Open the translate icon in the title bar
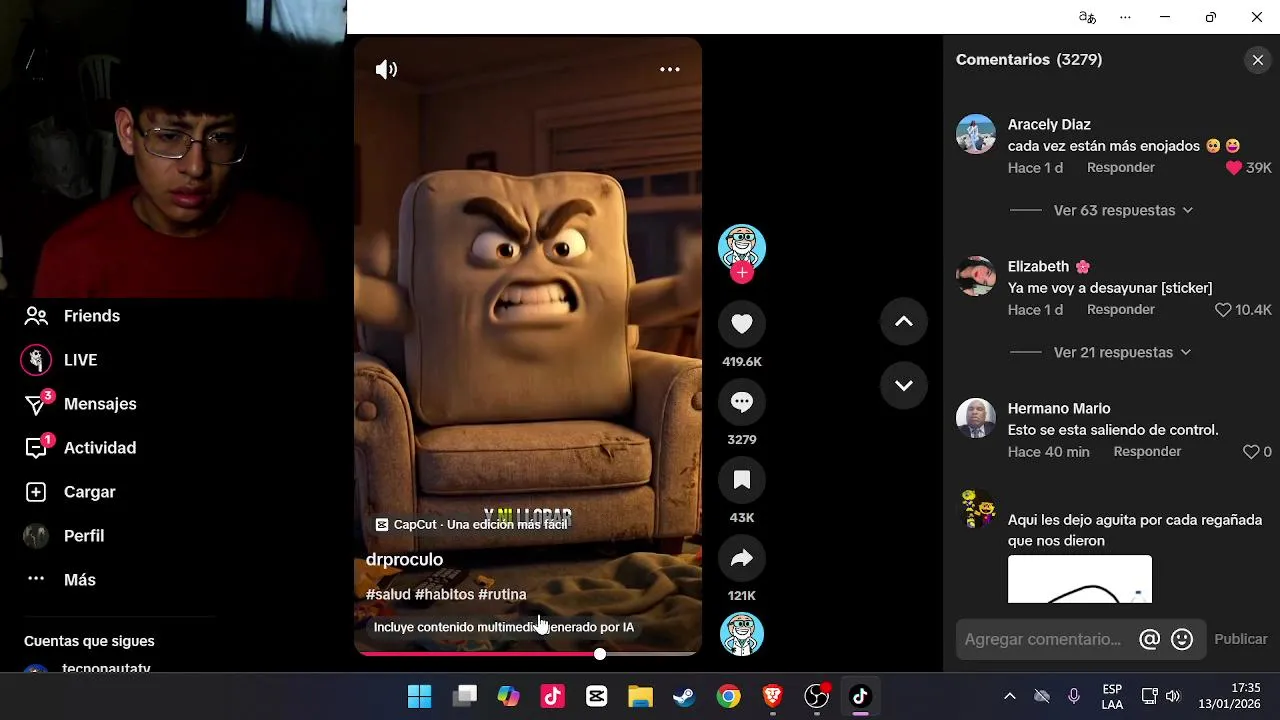This screenshot has height=720, width=1280. click(1087, 17)
